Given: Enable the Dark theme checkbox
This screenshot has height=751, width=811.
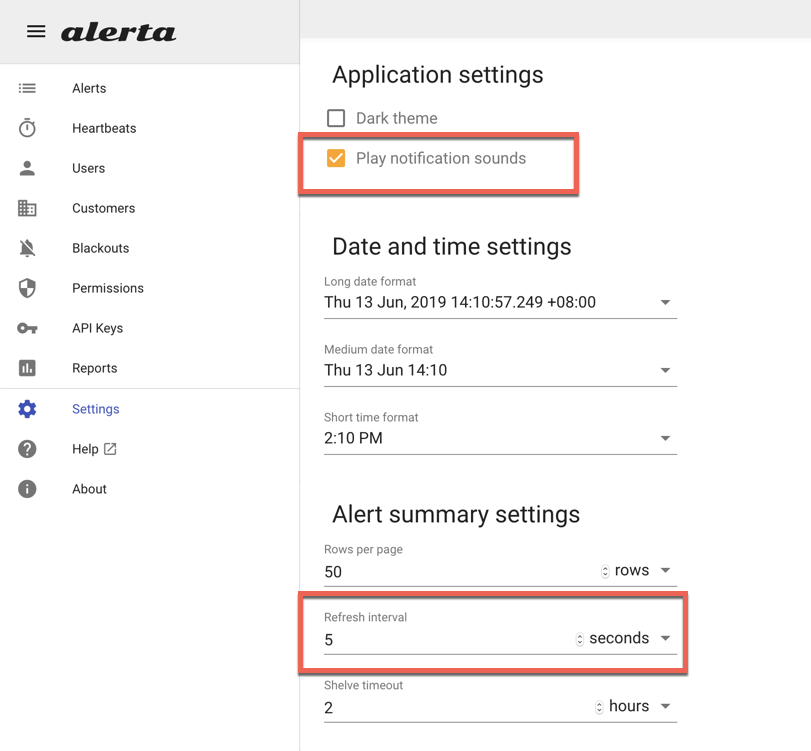Looking at the screenshot, I should coord(335,118).
